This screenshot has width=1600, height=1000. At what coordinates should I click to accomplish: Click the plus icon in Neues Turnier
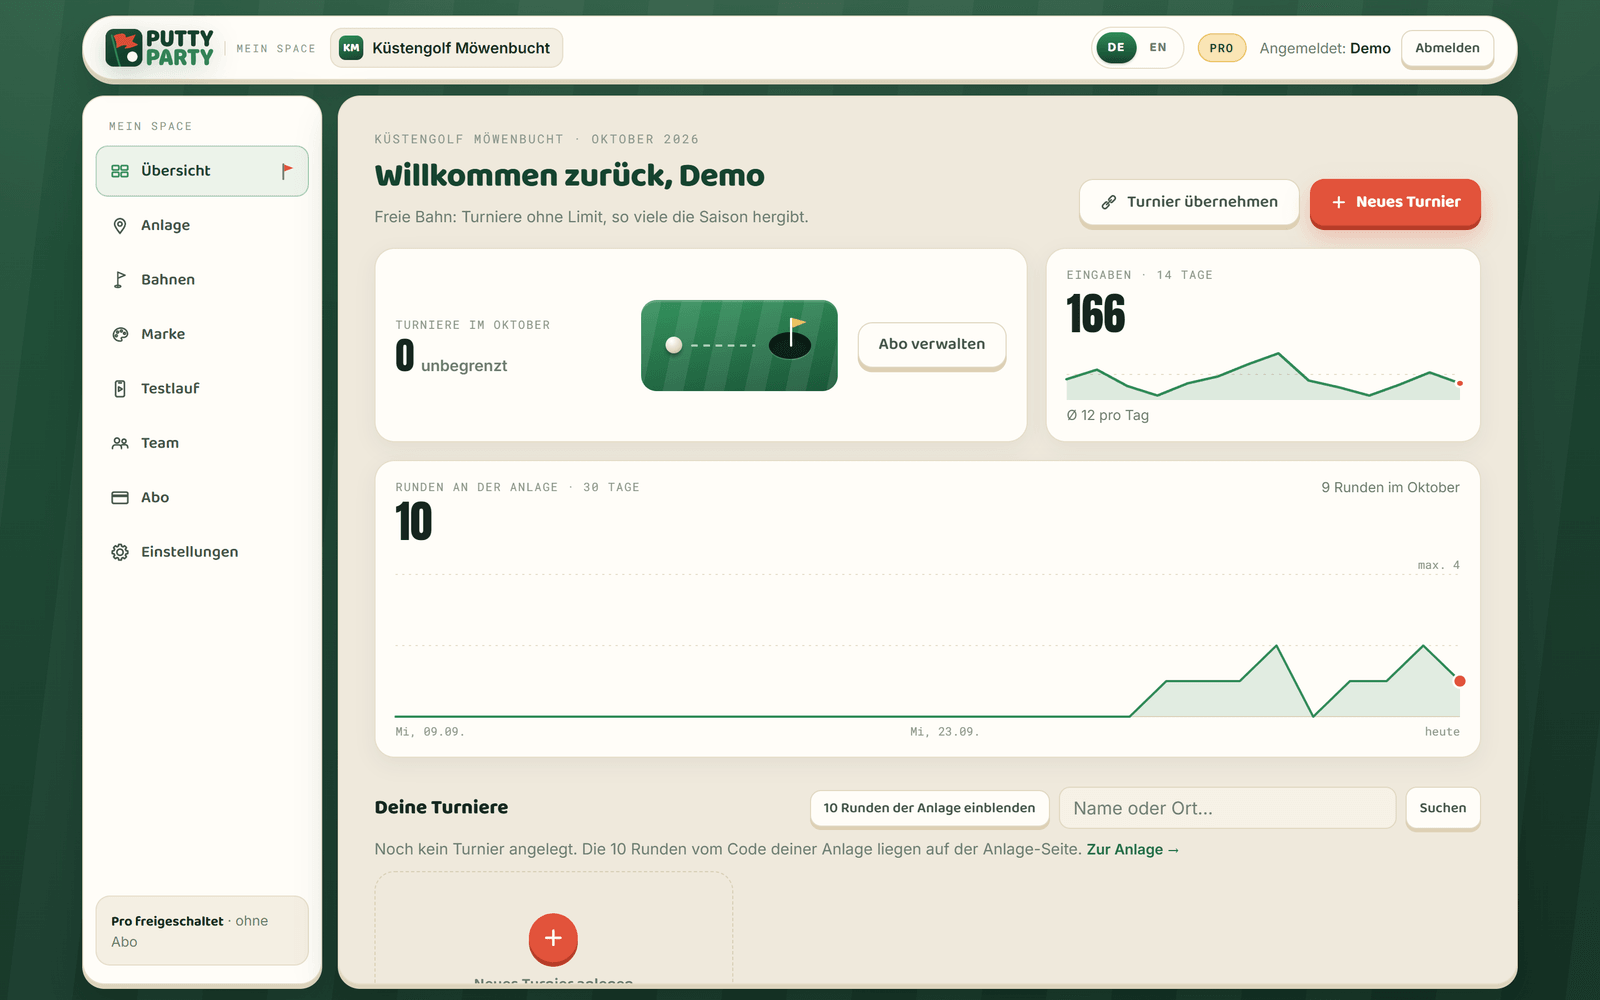click(1339, 202)
